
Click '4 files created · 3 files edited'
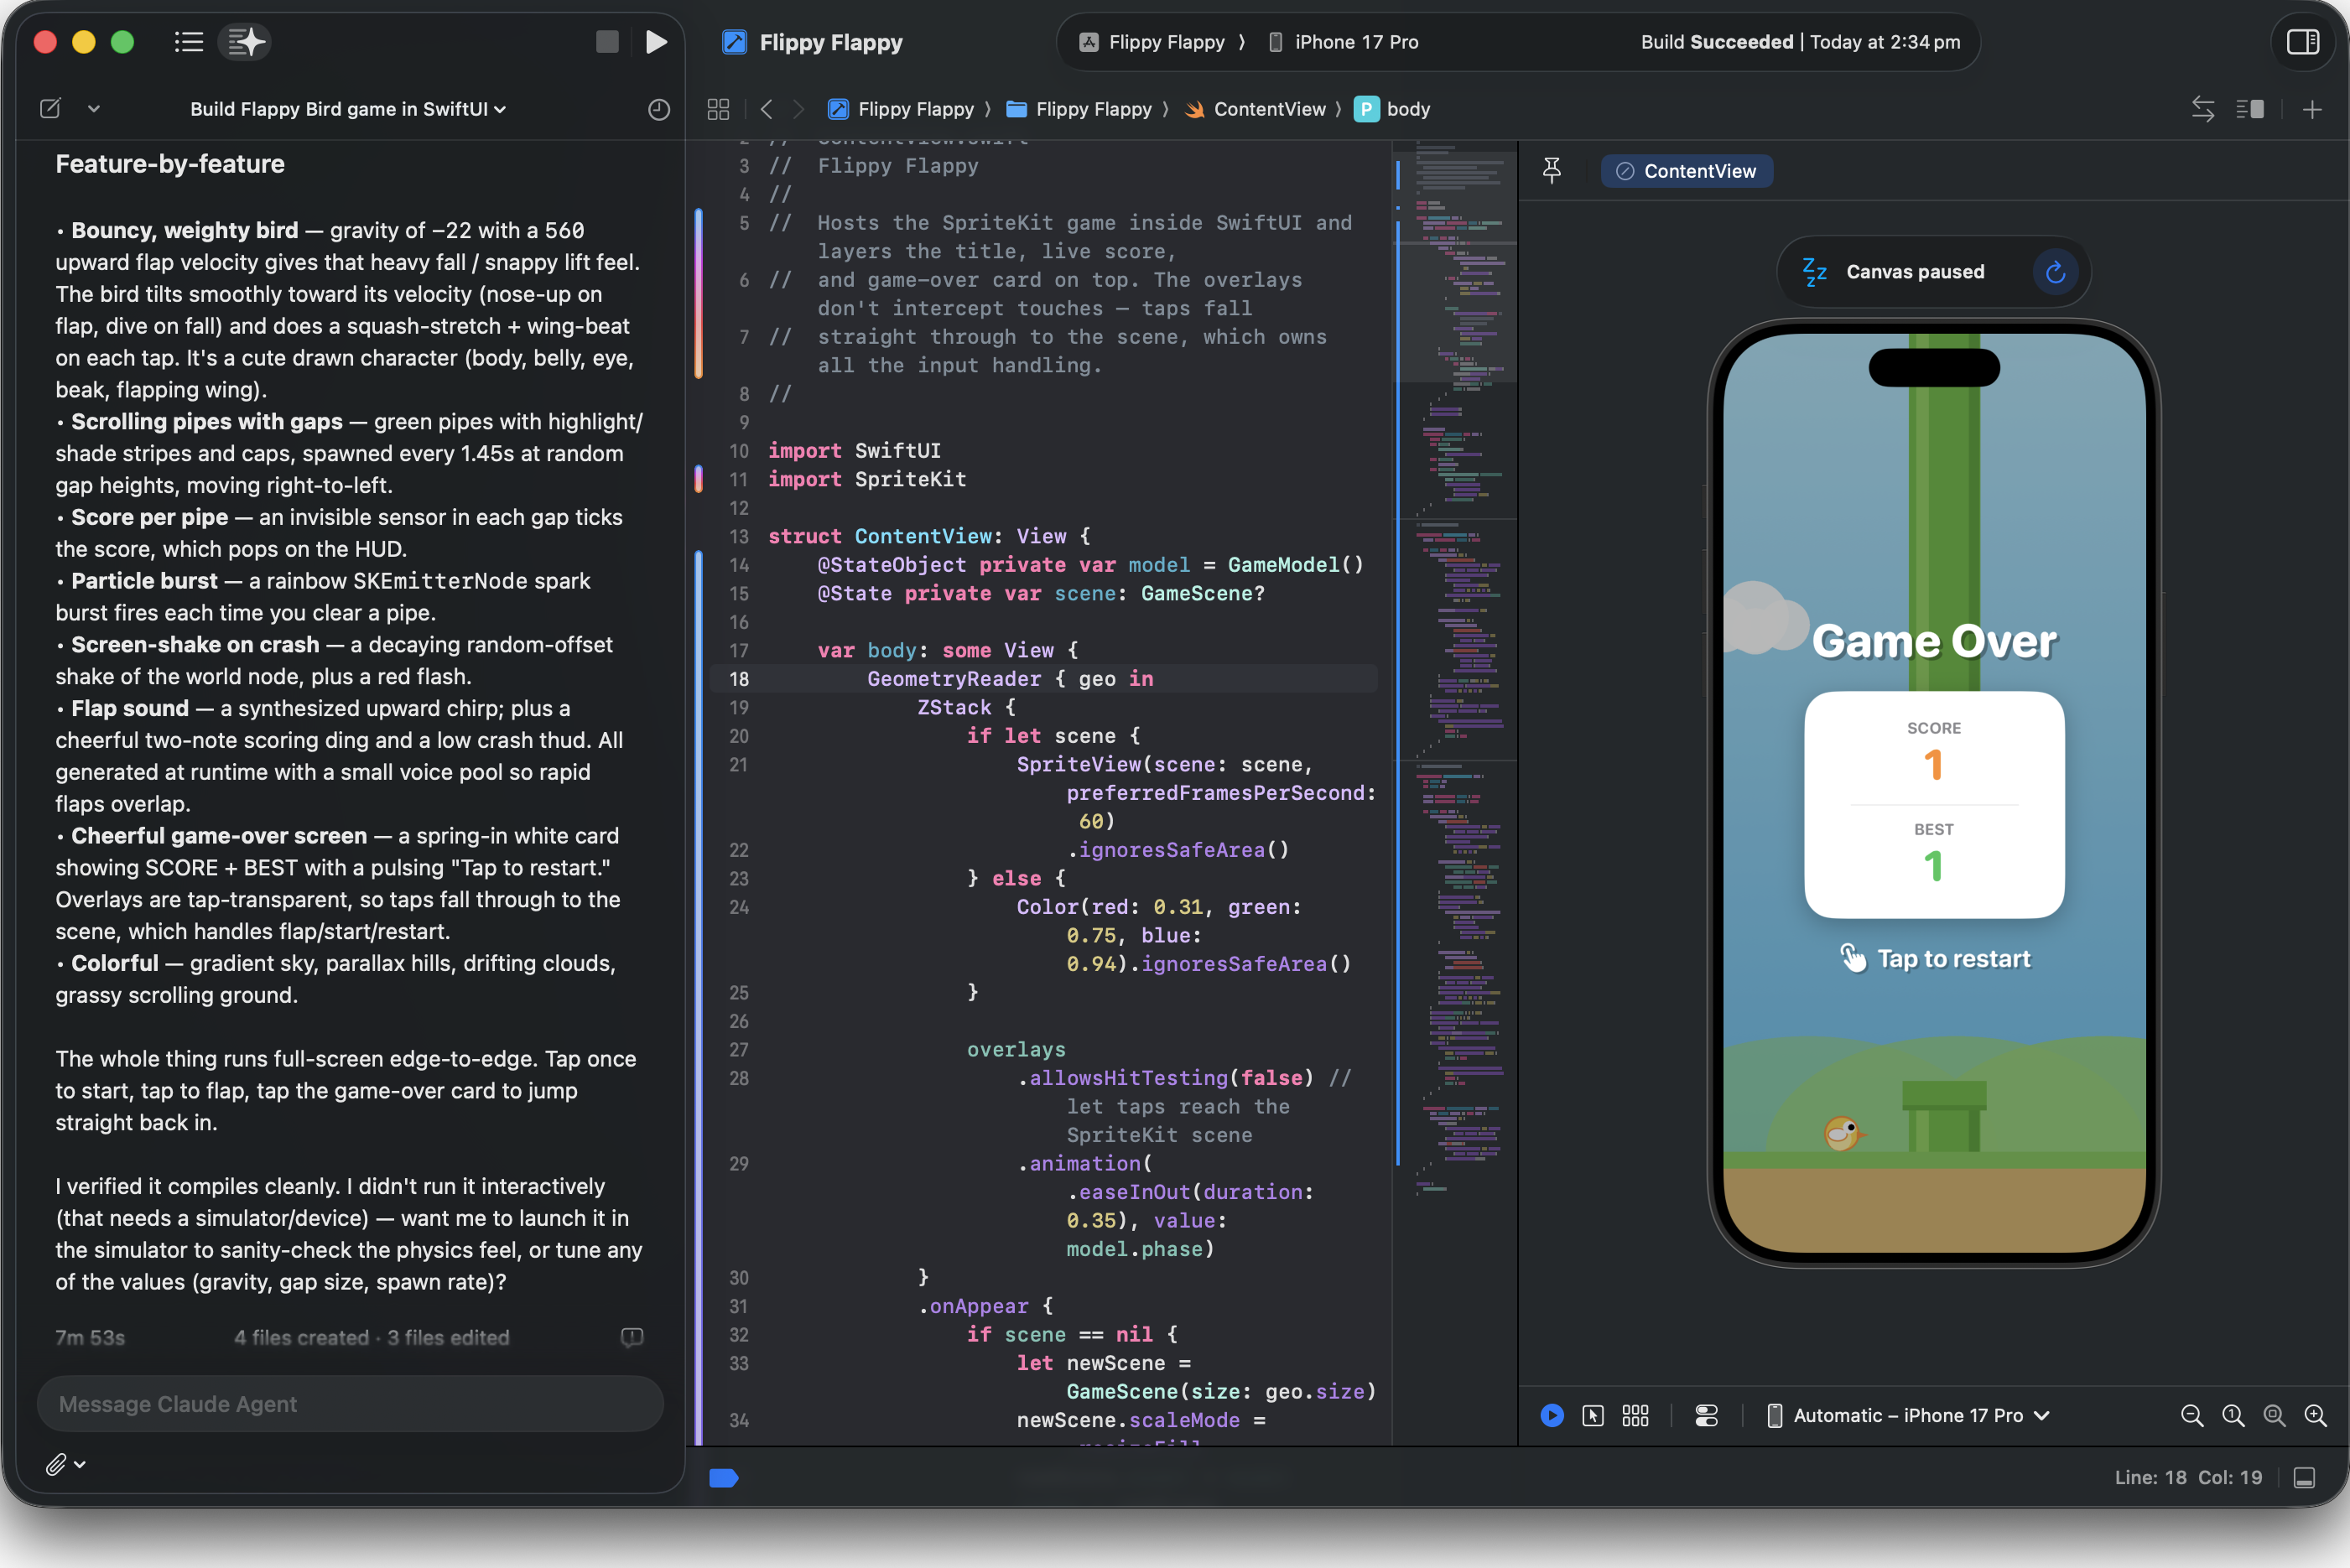coord(372,1337)
